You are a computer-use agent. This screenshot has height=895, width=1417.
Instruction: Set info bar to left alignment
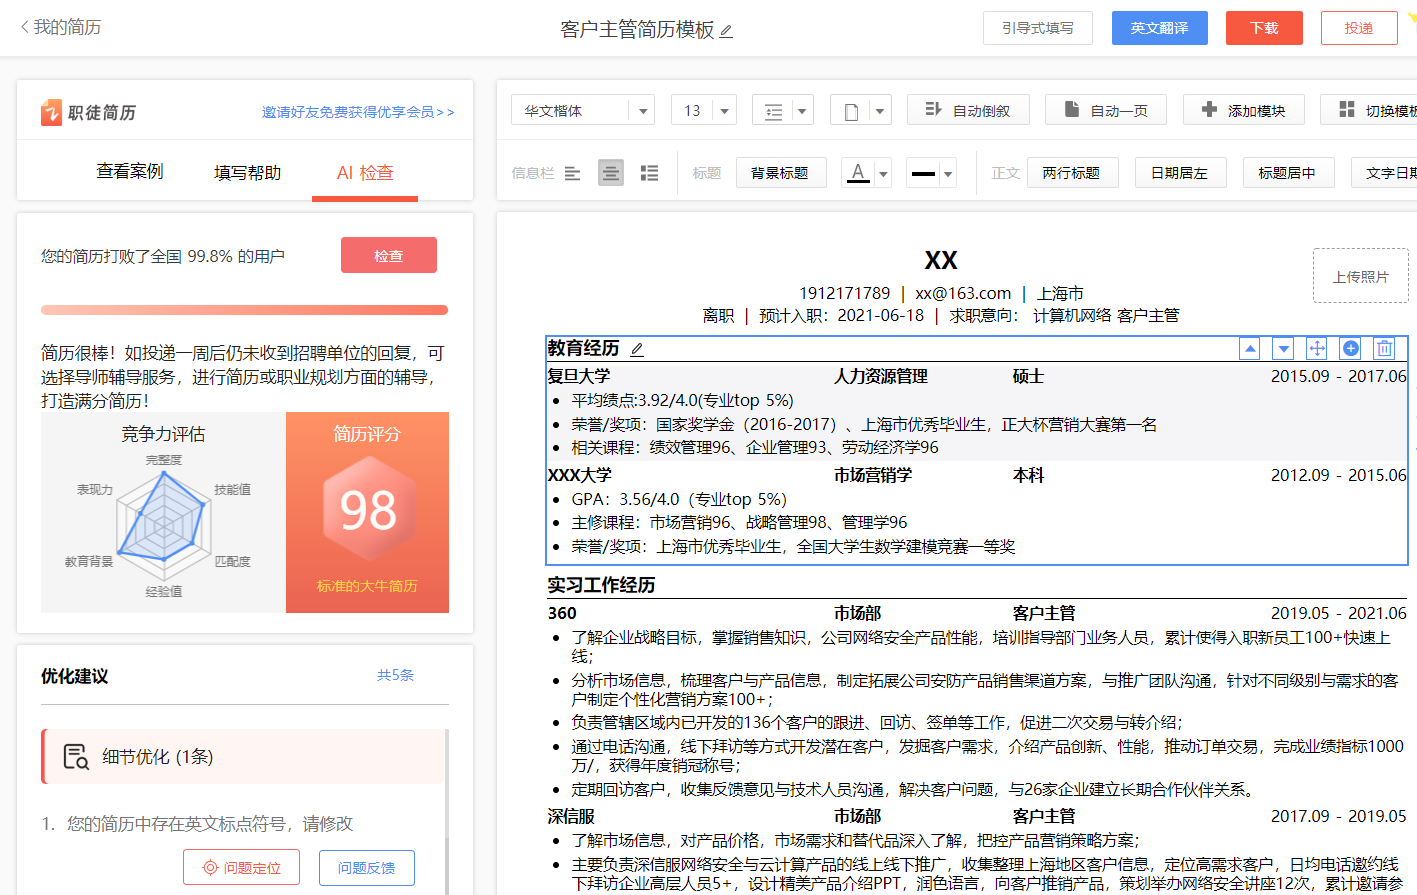click(572, 173)
